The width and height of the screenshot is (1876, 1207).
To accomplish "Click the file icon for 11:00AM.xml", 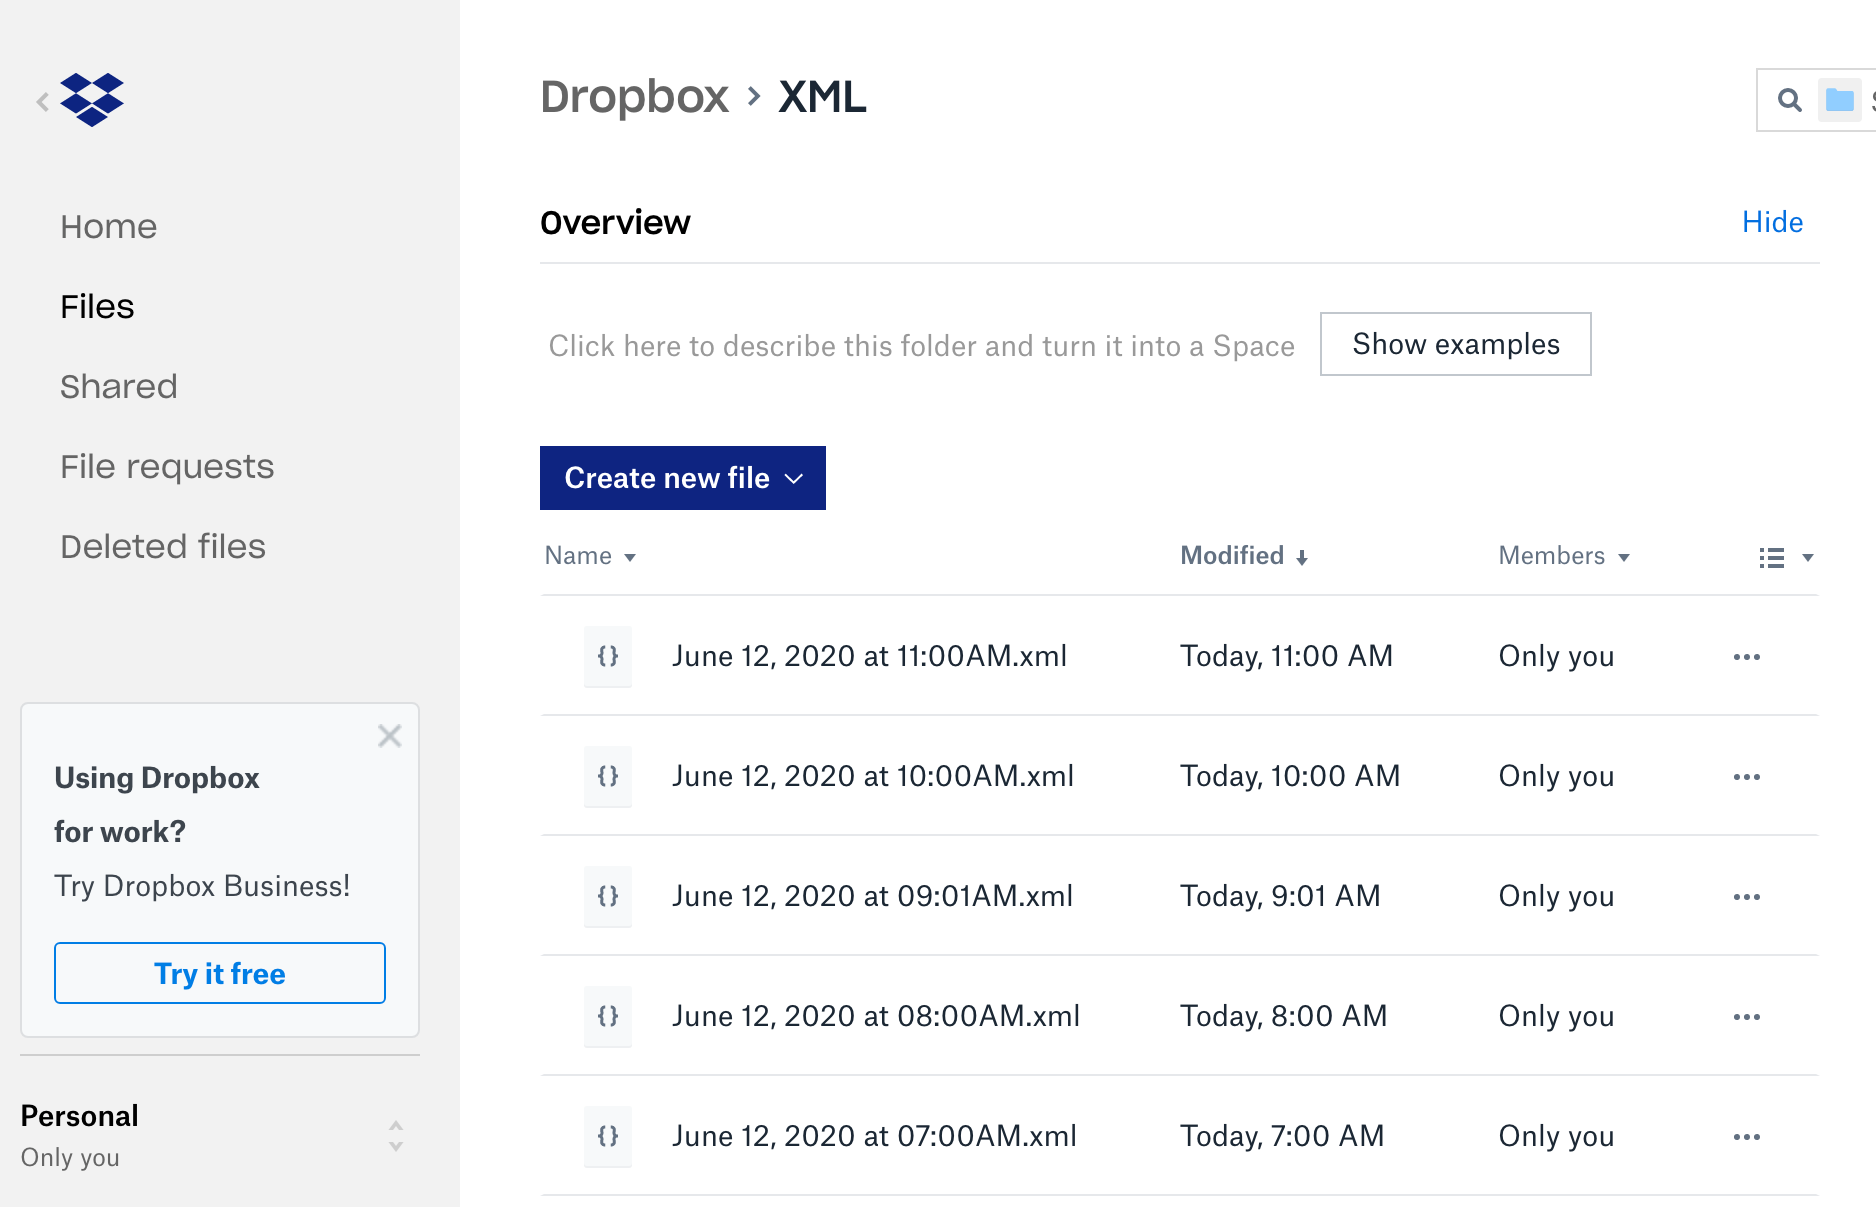I will (608, 656).
